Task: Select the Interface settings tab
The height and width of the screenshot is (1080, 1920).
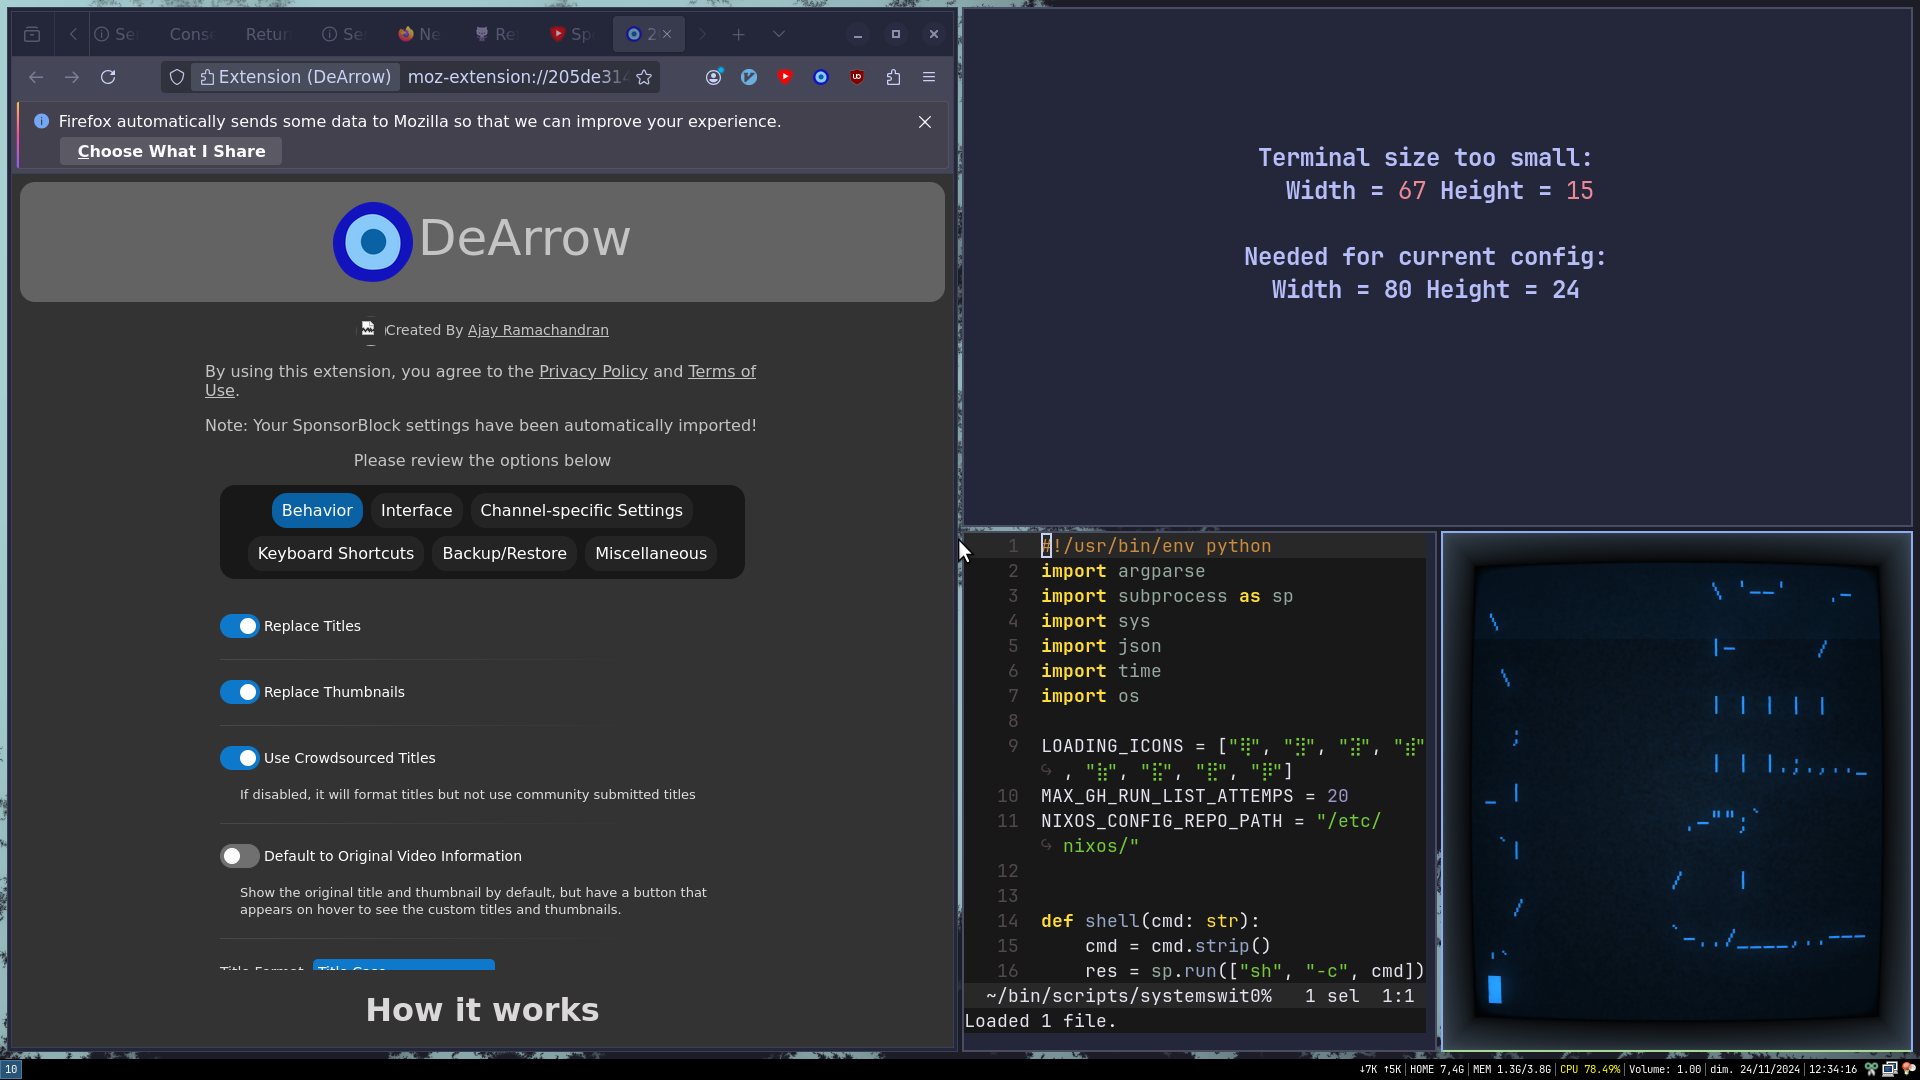Action: pyautogui.click(x=416, y=510)
